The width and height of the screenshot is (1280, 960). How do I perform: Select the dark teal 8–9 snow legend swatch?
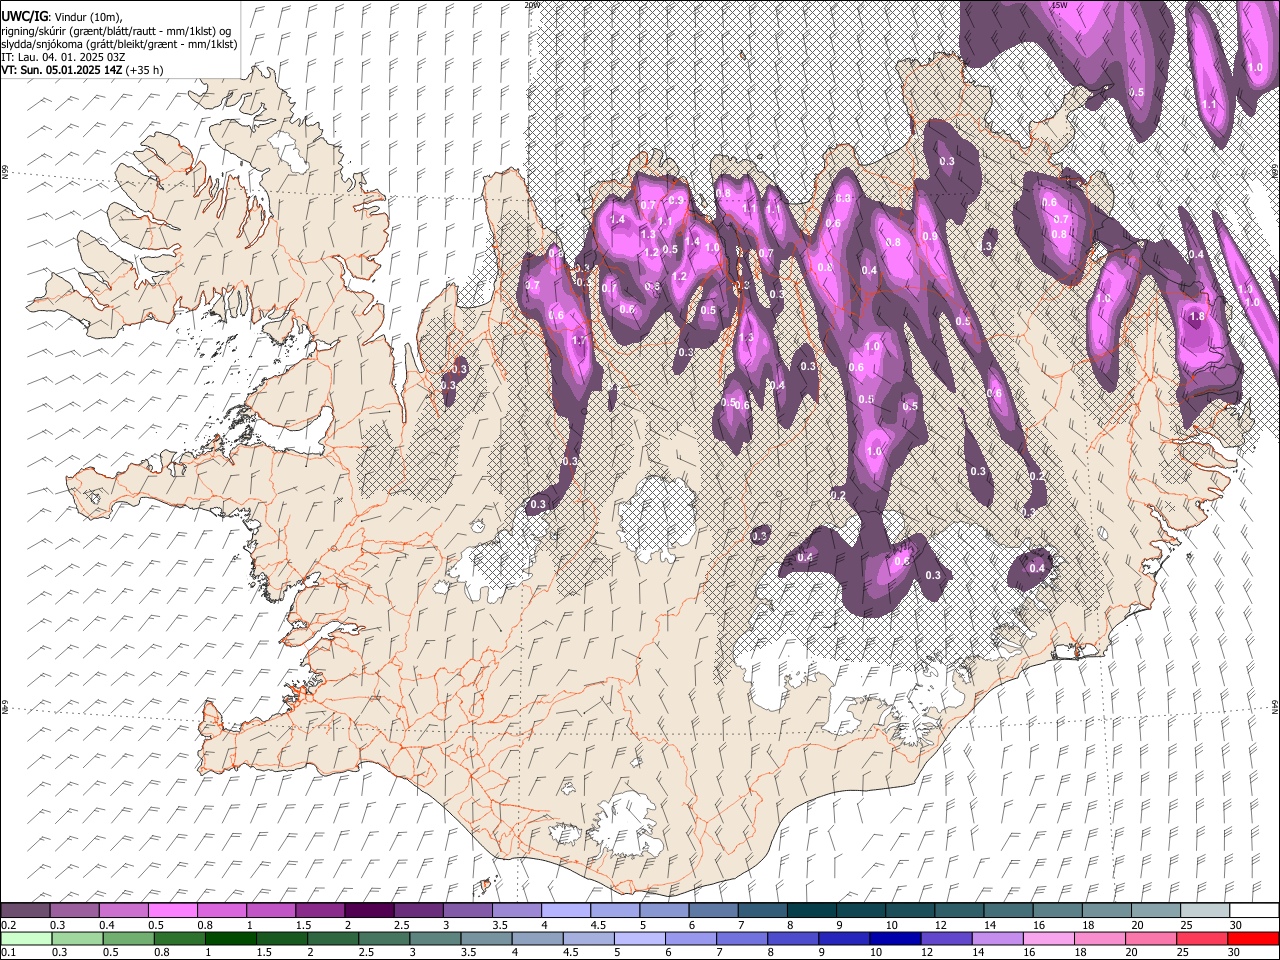pyautogui.click(x=811, y=910)
